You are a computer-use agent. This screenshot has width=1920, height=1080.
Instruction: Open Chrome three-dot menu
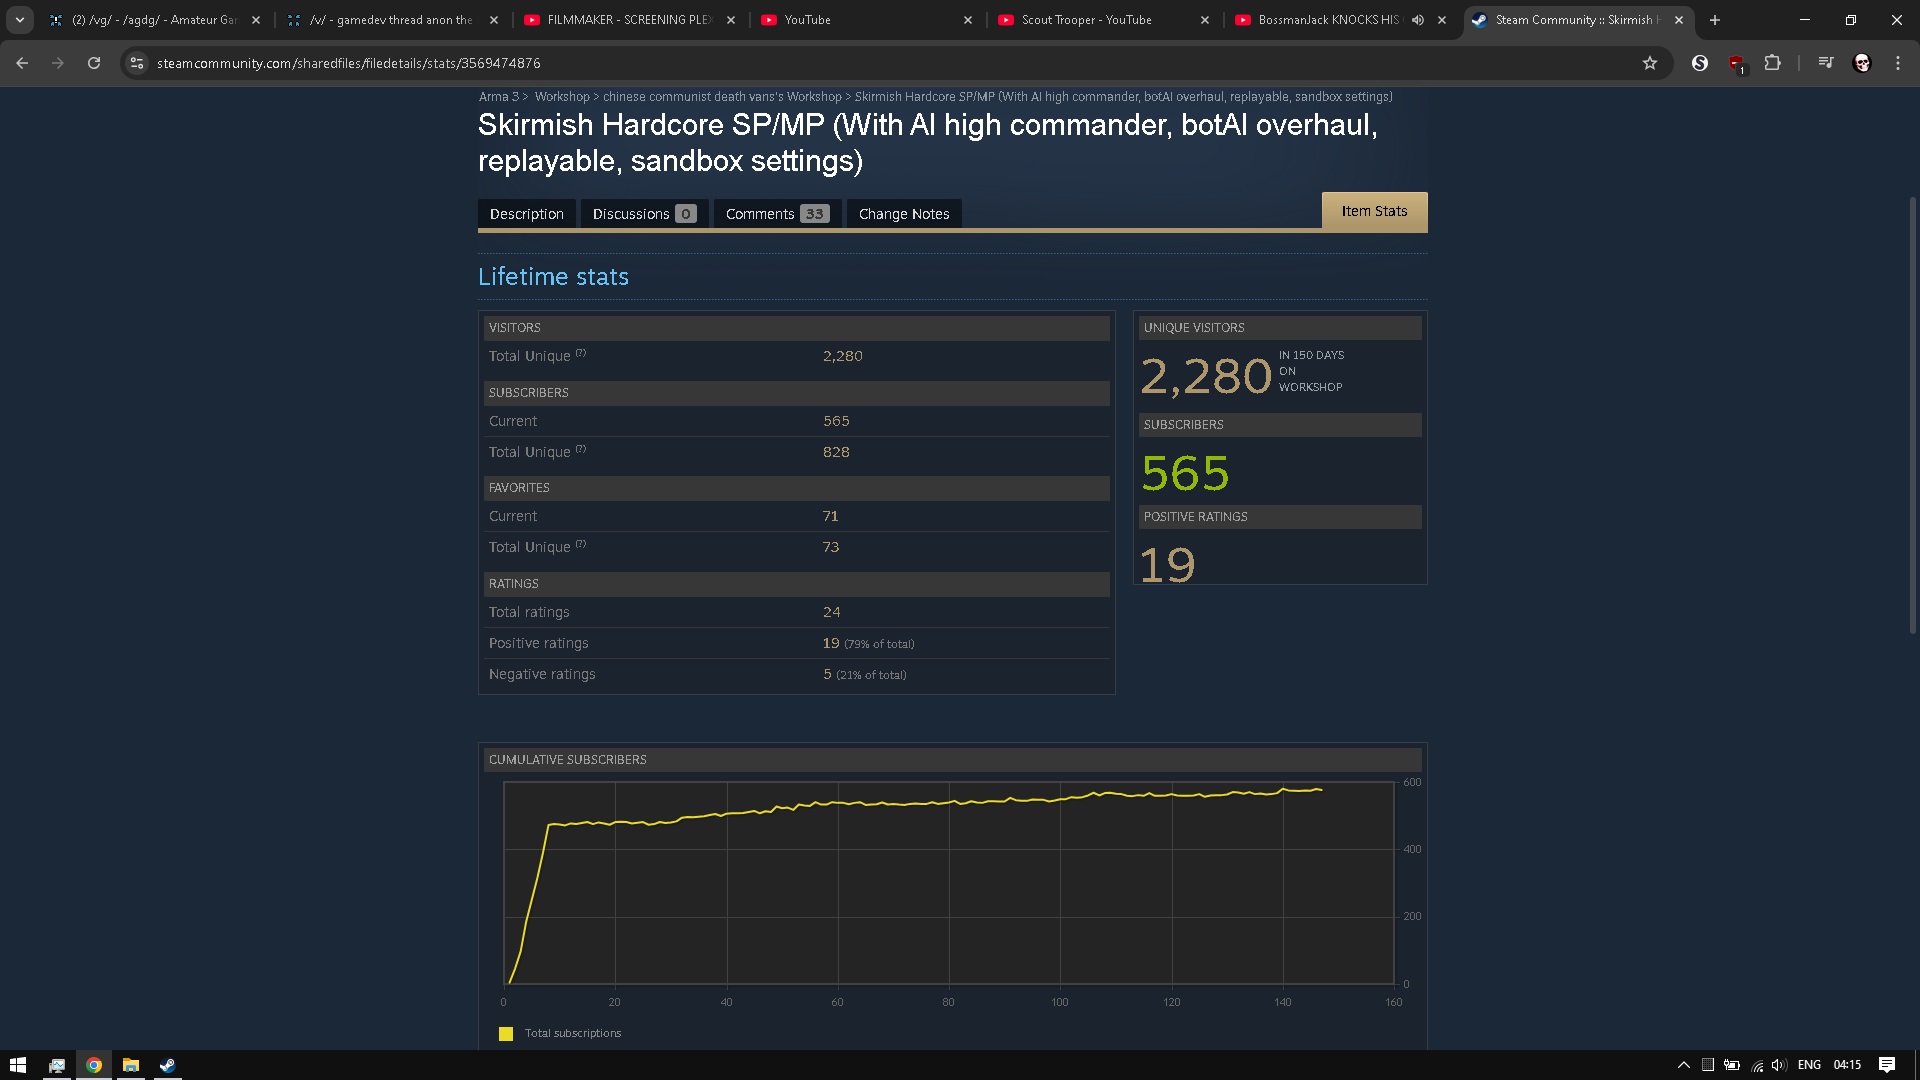point(1898,63)
